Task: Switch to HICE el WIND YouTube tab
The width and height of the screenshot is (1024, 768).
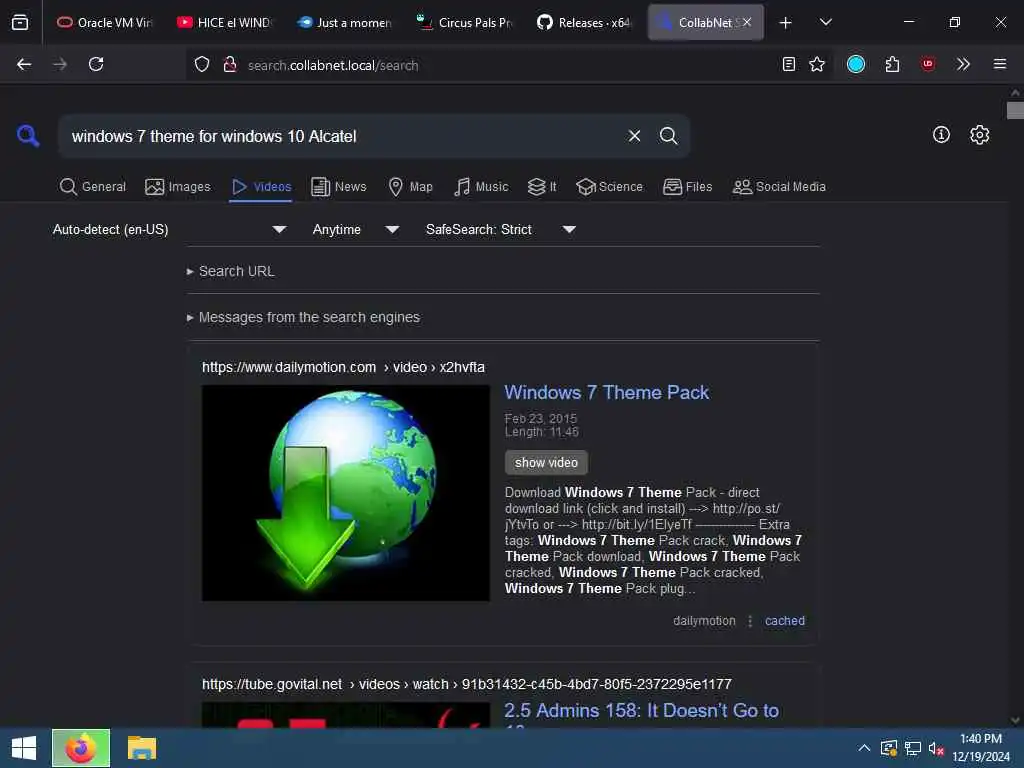Action: (224, 22)
